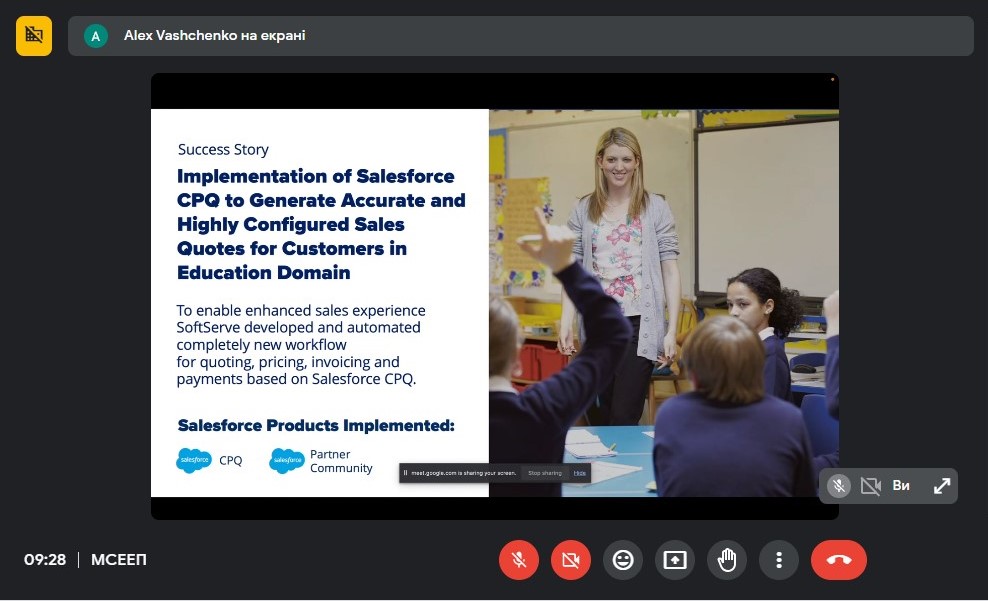The image size is (988, 601).
Task: Open the three-dot more options menu
Action: 779,559
